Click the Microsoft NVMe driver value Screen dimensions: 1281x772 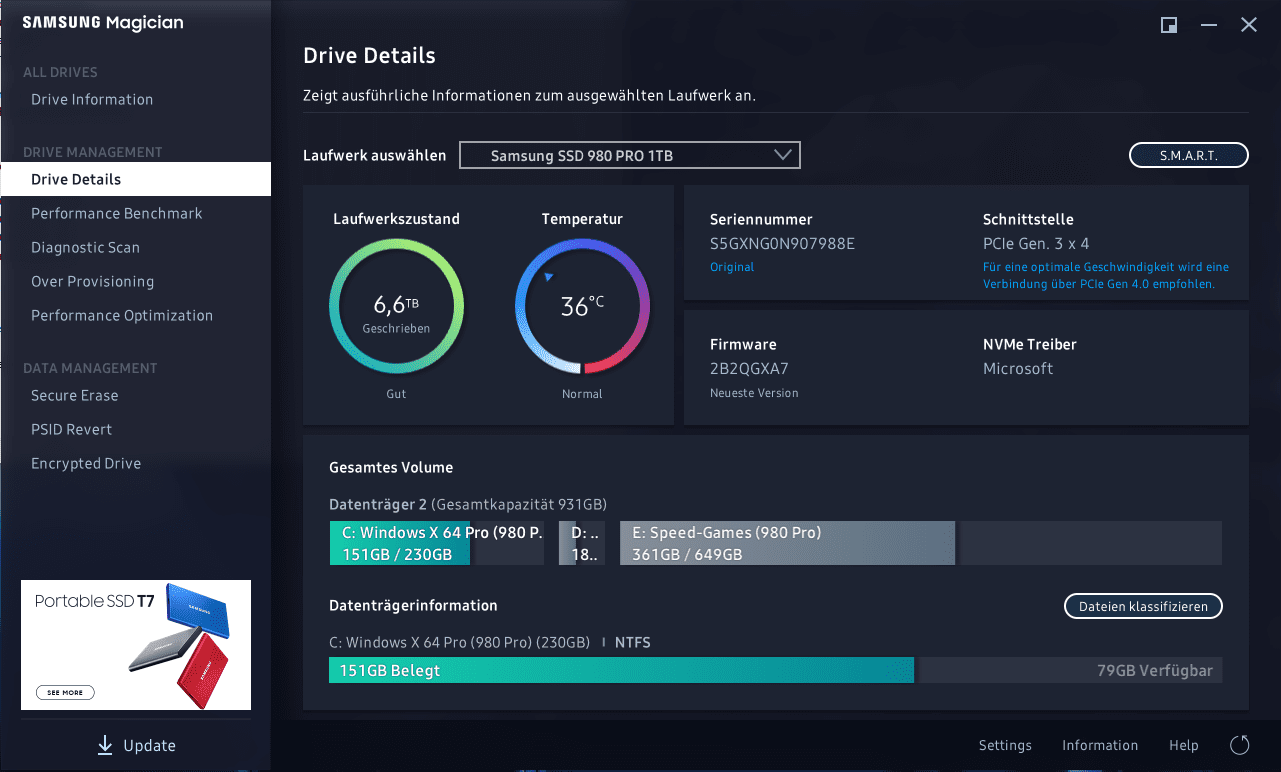[x=1018, y=368]
